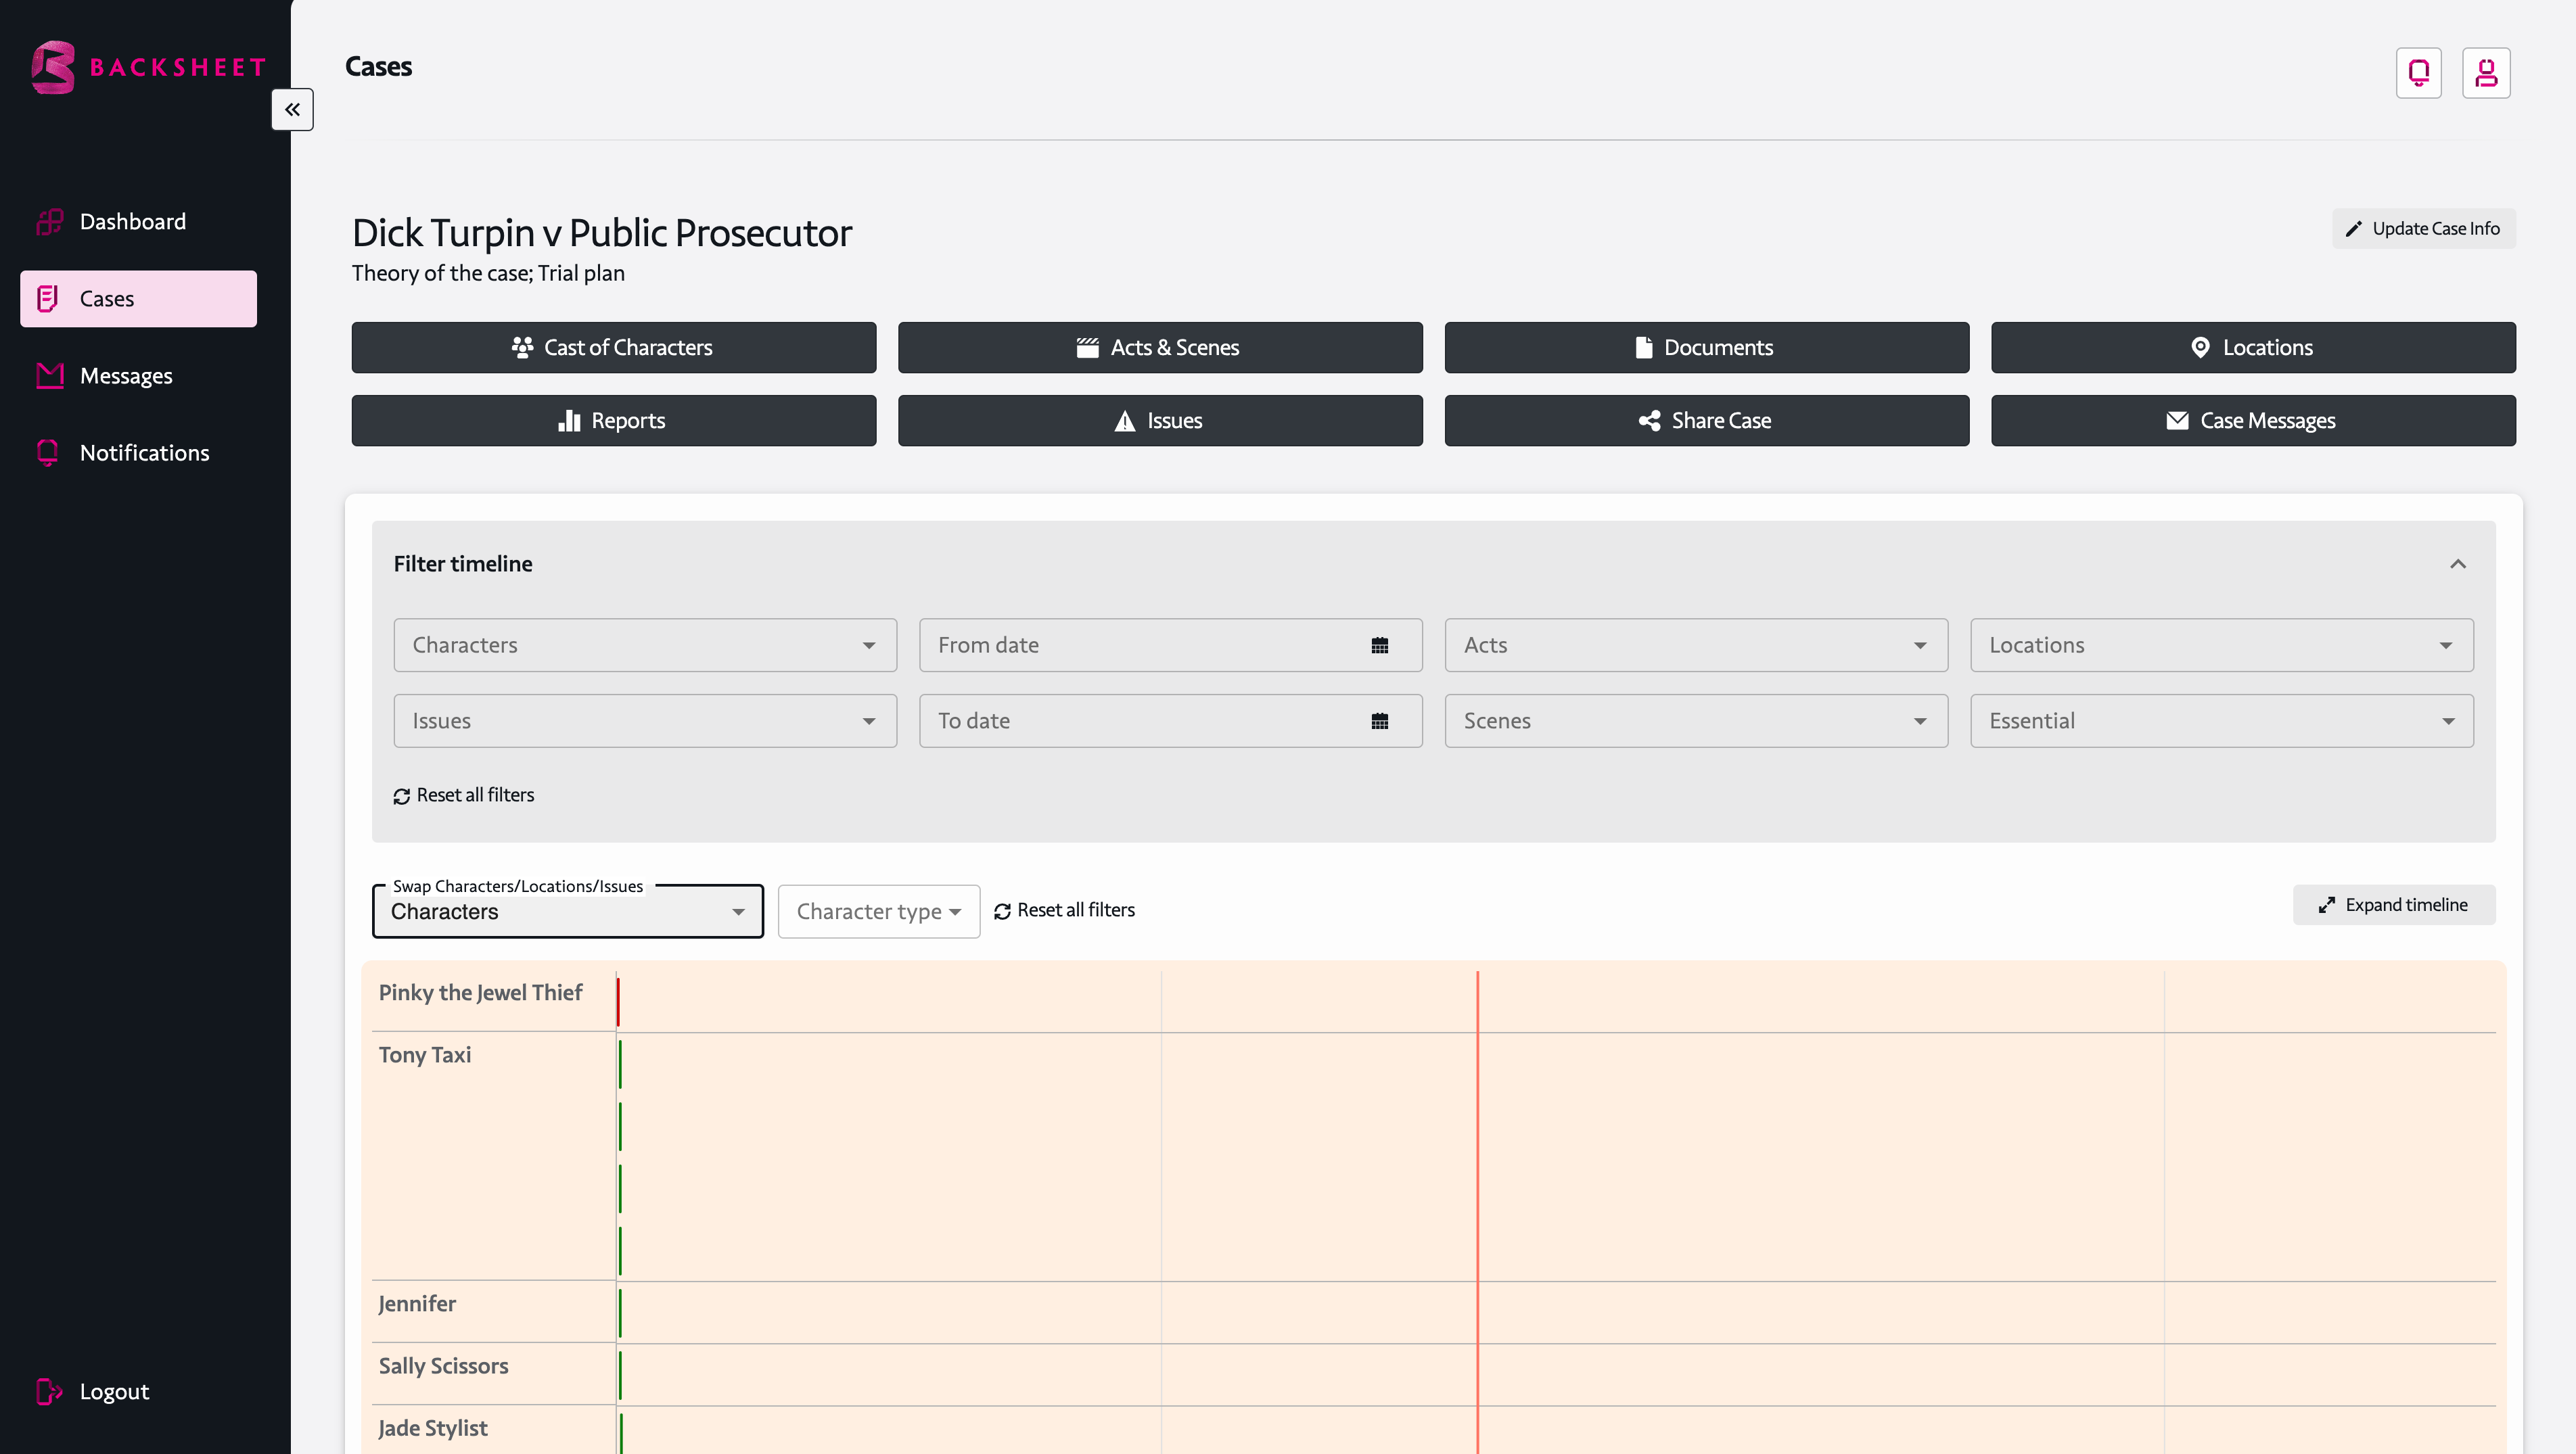This screenshot has height=1454, width=2576.
Task: Open the From date calendar icon
Action: tap(1379, 646)
